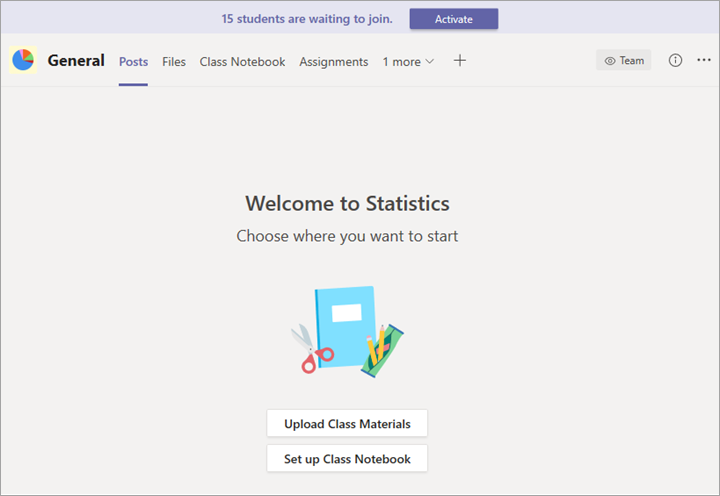Open more options ellipsis menu
Viewport: 720px width, 496px height.
[704, 61]
